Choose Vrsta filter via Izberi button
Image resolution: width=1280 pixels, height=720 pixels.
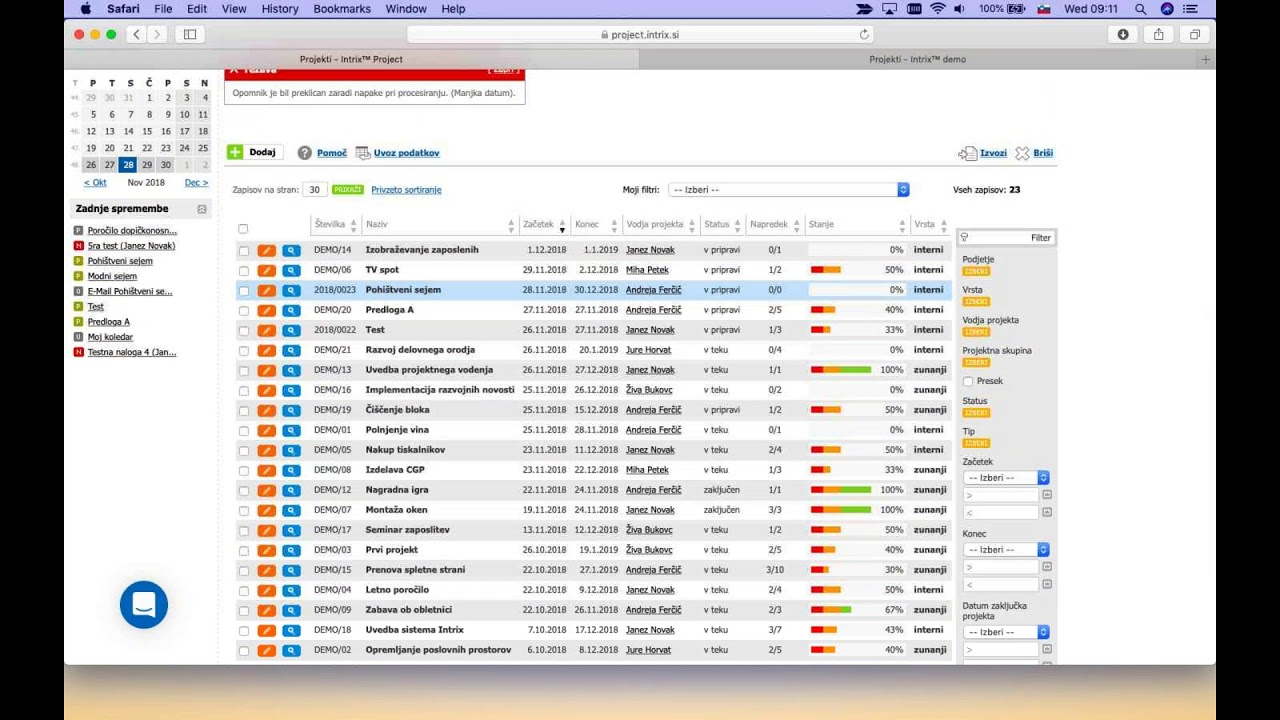click(x=976, y=302)
